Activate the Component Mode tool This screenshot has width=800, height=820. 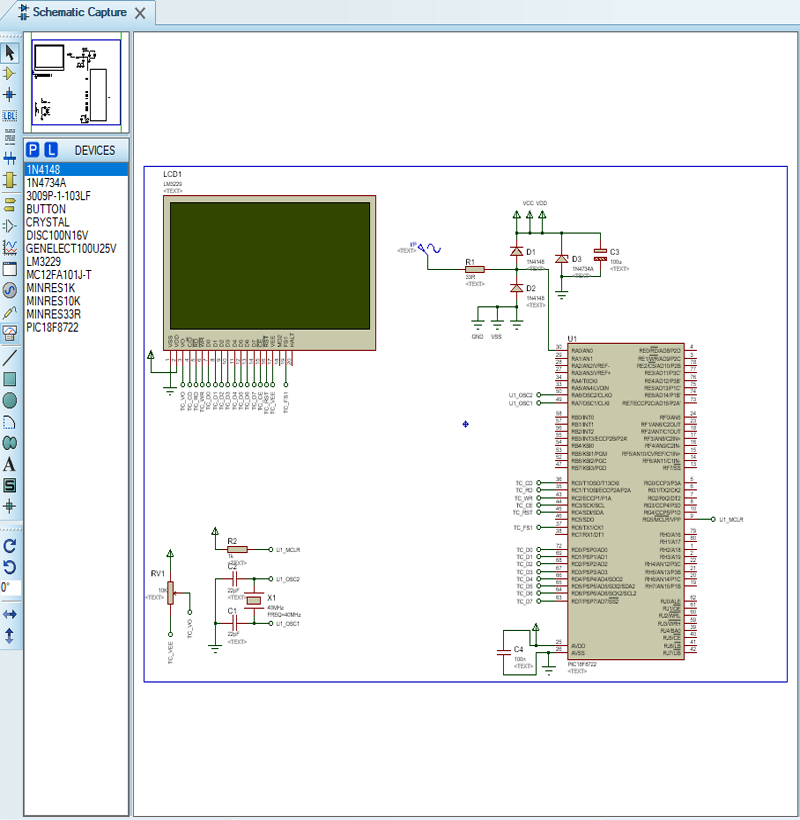click(10, 73)
